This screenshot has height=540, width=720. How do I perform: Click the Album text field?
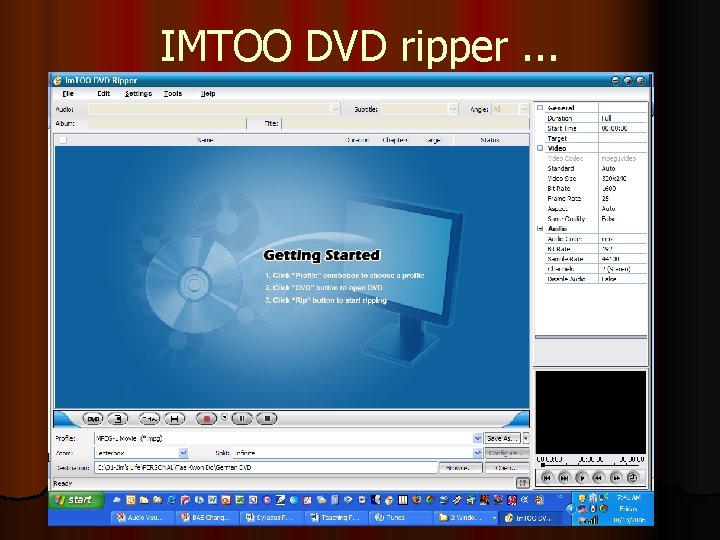point(167,124)
